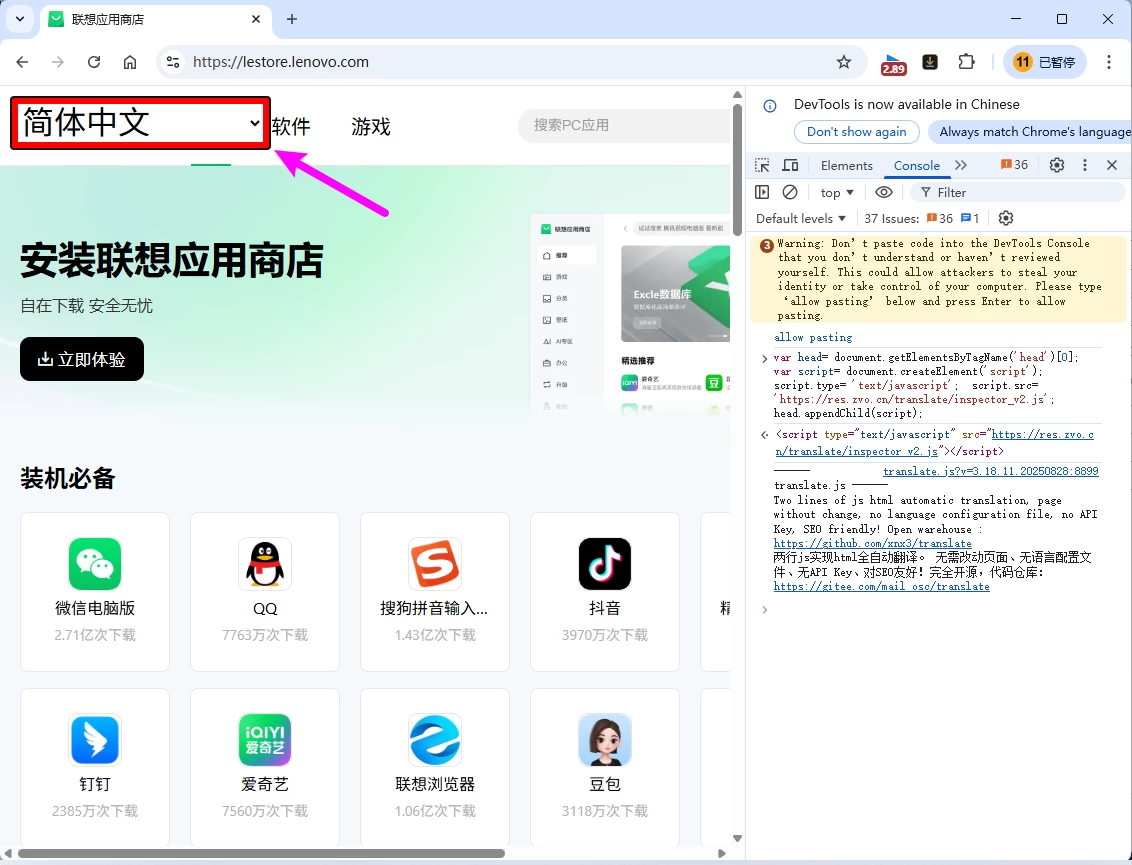1132x865 pixels.
Task: Click Don't show again in DevTools
Action: (856, 131)
